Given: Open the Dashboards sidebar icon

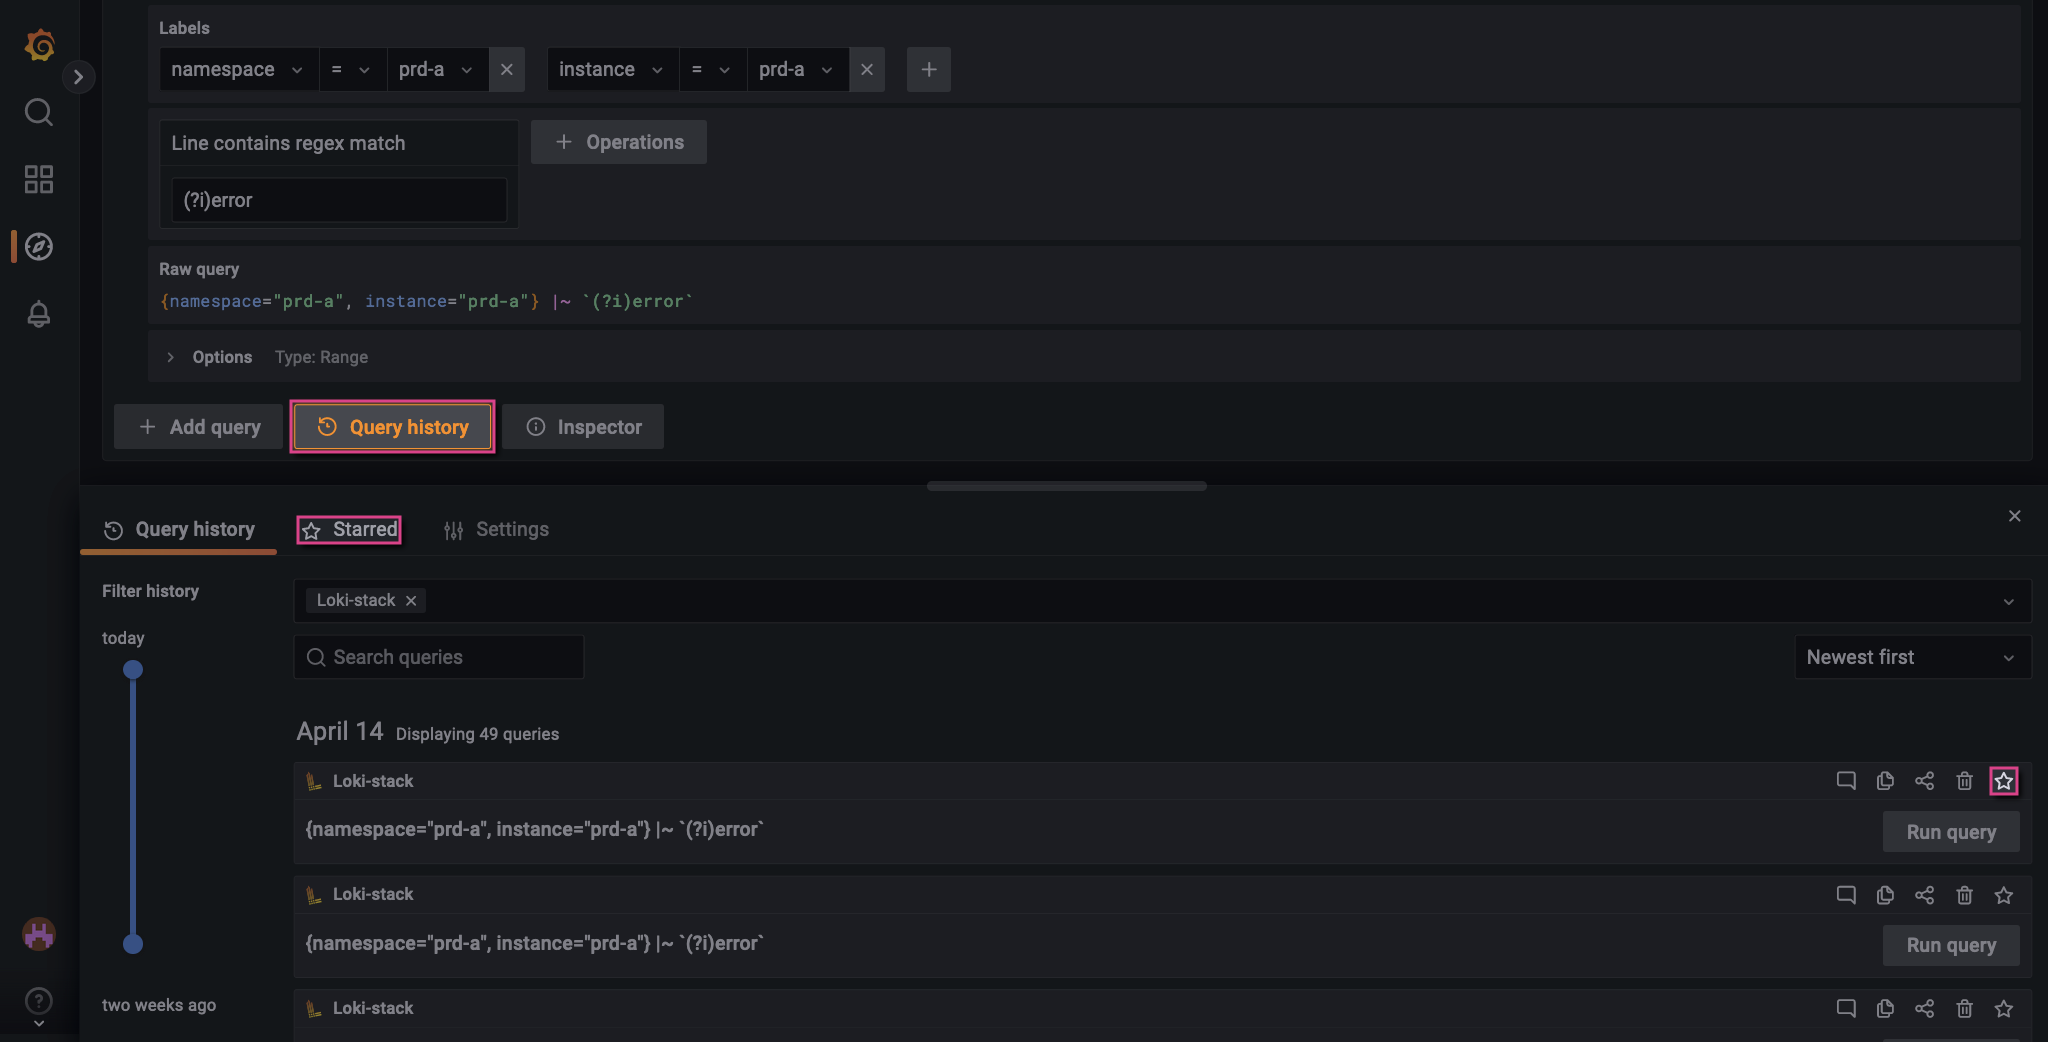Looking at the screenshot, I should 38,180.
